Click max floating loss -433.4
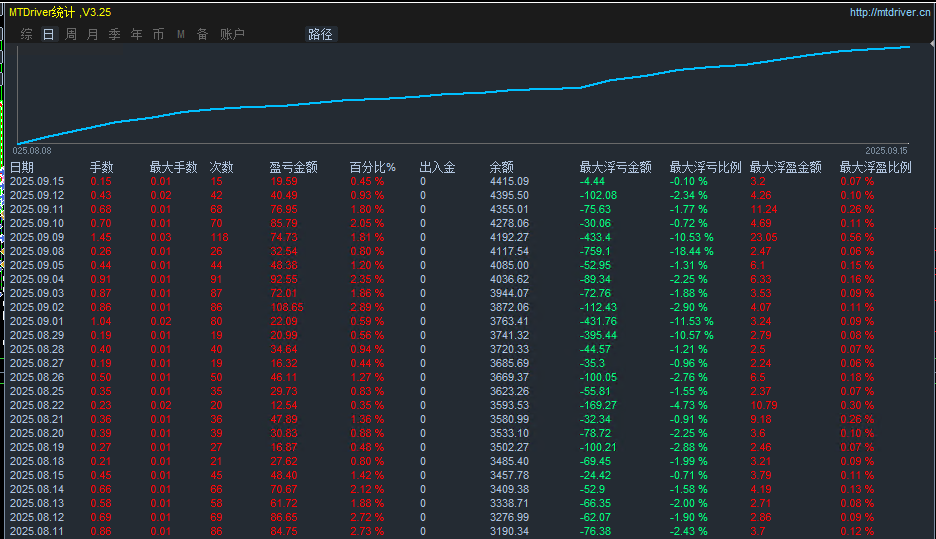936x539 pixels. coord(595,237)
